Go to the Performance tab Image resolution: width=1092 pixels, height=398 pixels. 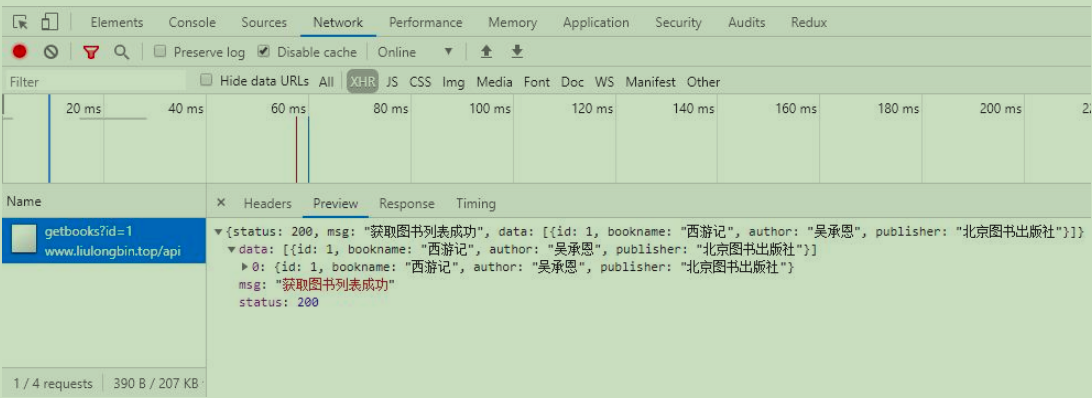click(x=426, y=22)
